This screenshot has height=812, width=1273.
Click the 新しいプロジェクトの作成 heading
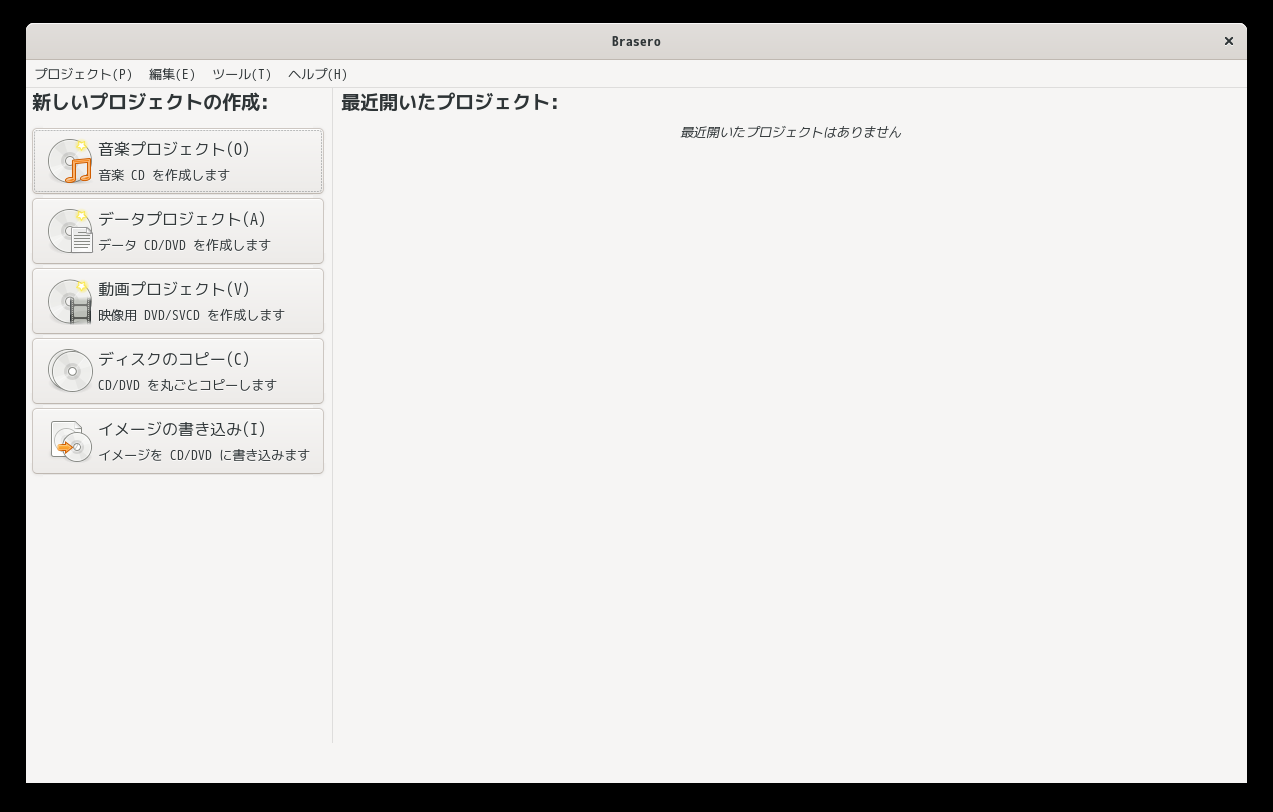(150, 102)
